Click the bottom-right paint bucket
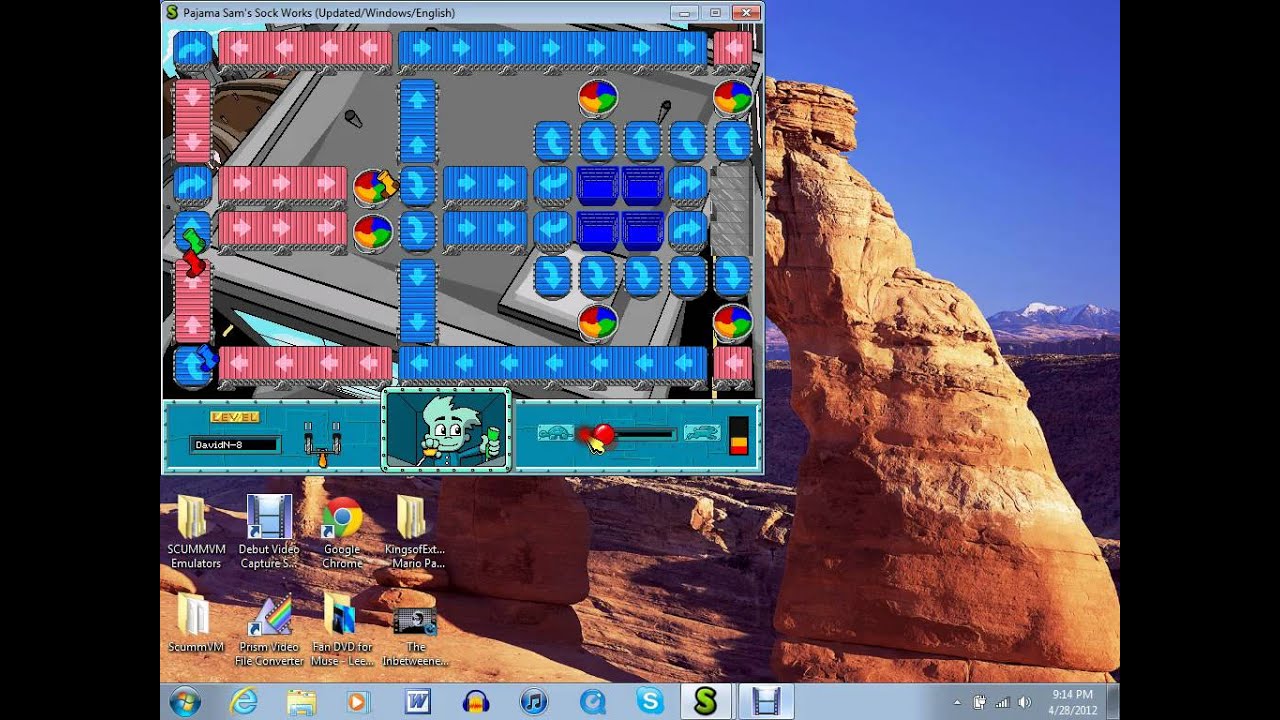 pos(733,322)
